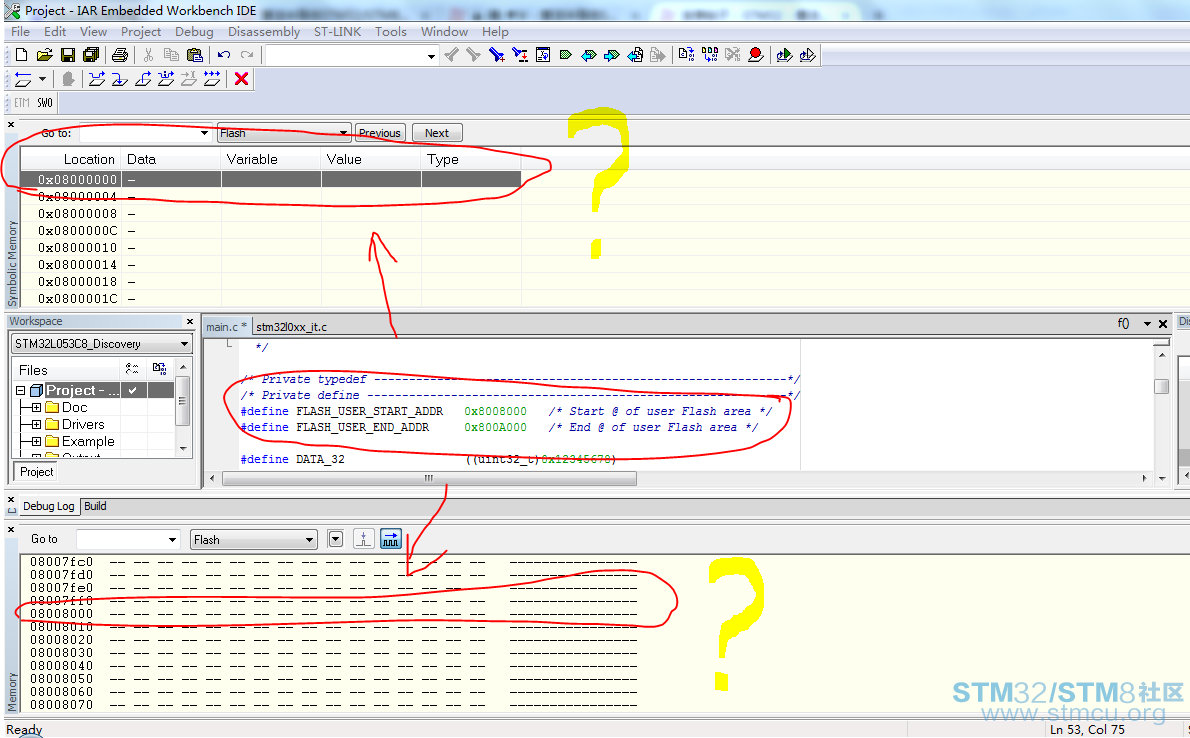Toggle bookmark with the green flag icon
The height and width of the screenshot is (738, 1190).
565,55
